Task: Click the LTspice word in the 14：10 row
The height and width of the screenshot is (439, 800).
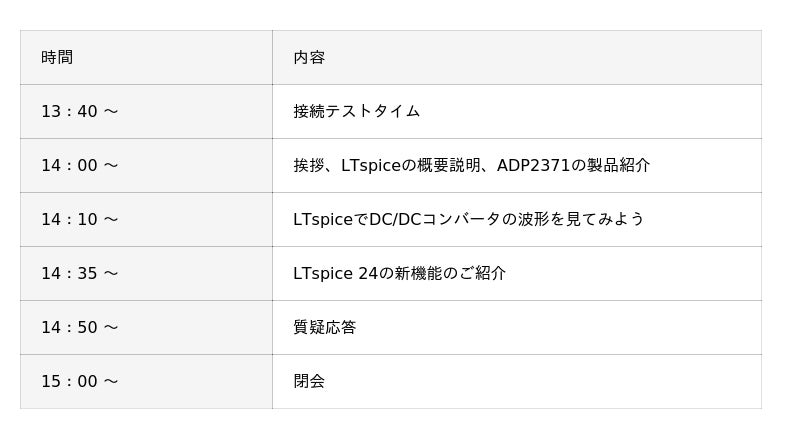Action: [x=322, y=219]
